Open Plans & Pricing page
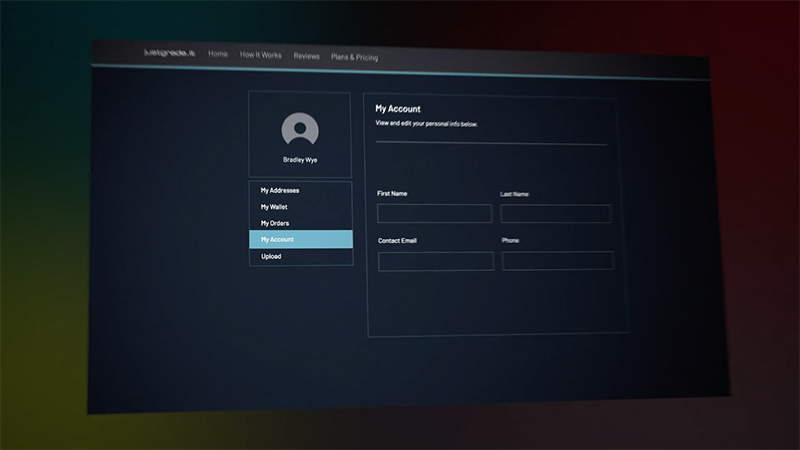Viewport: 800px width, 450px height. click(354, 58)
